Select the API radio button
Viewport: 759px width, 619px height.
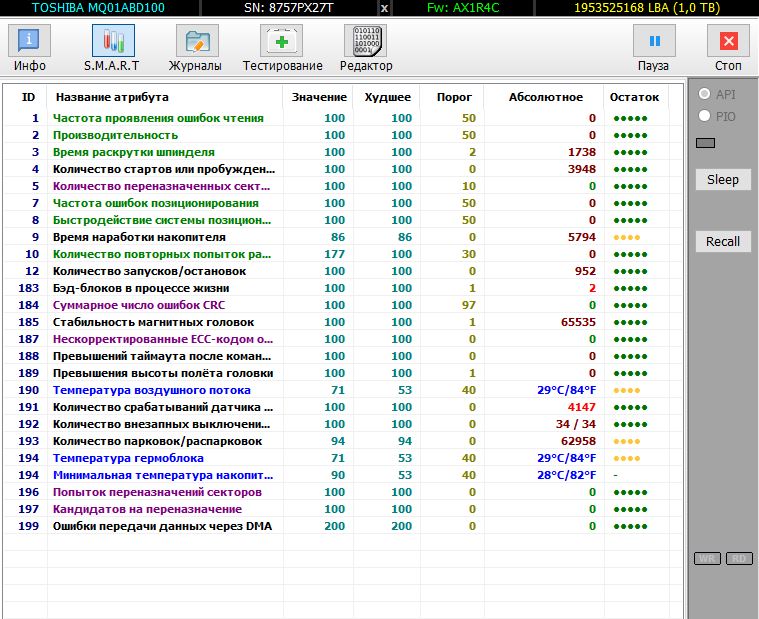(x=704, y=93)
